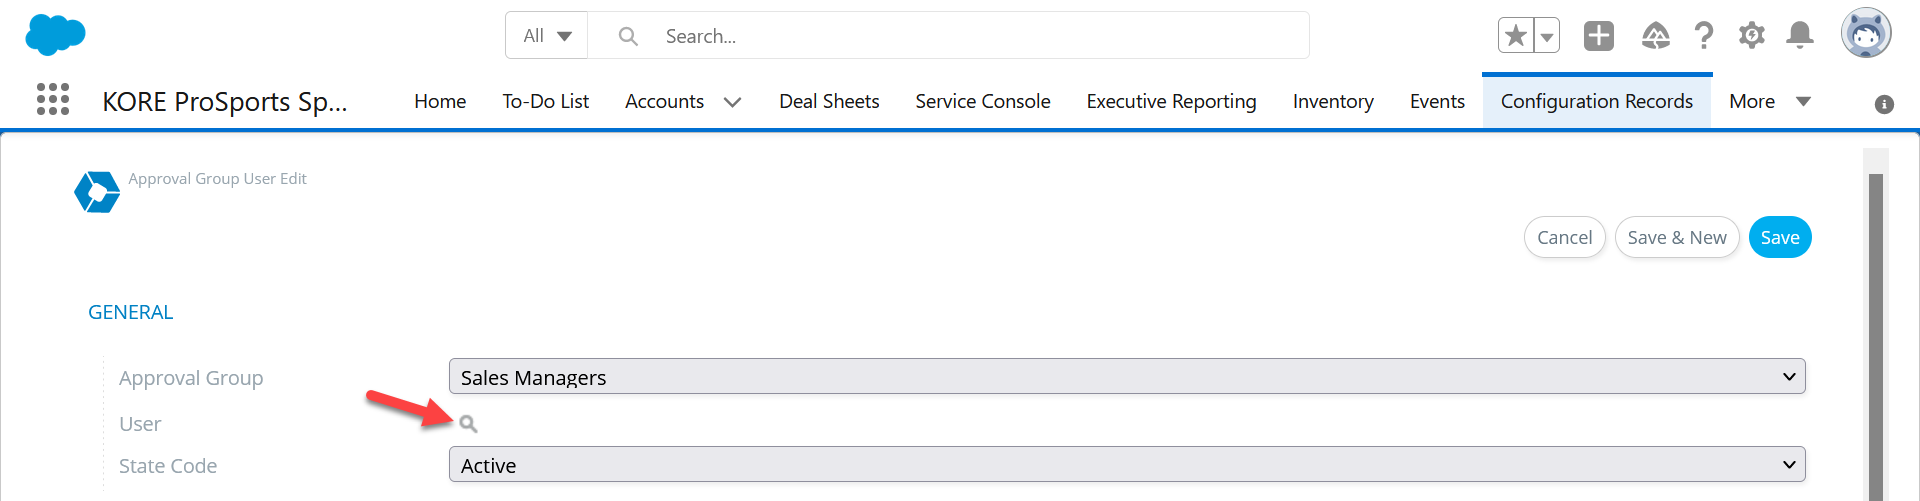Switch to the Deal Sheets tab
This screenshot has width=1920, height=501.
[x=829, y=101]
